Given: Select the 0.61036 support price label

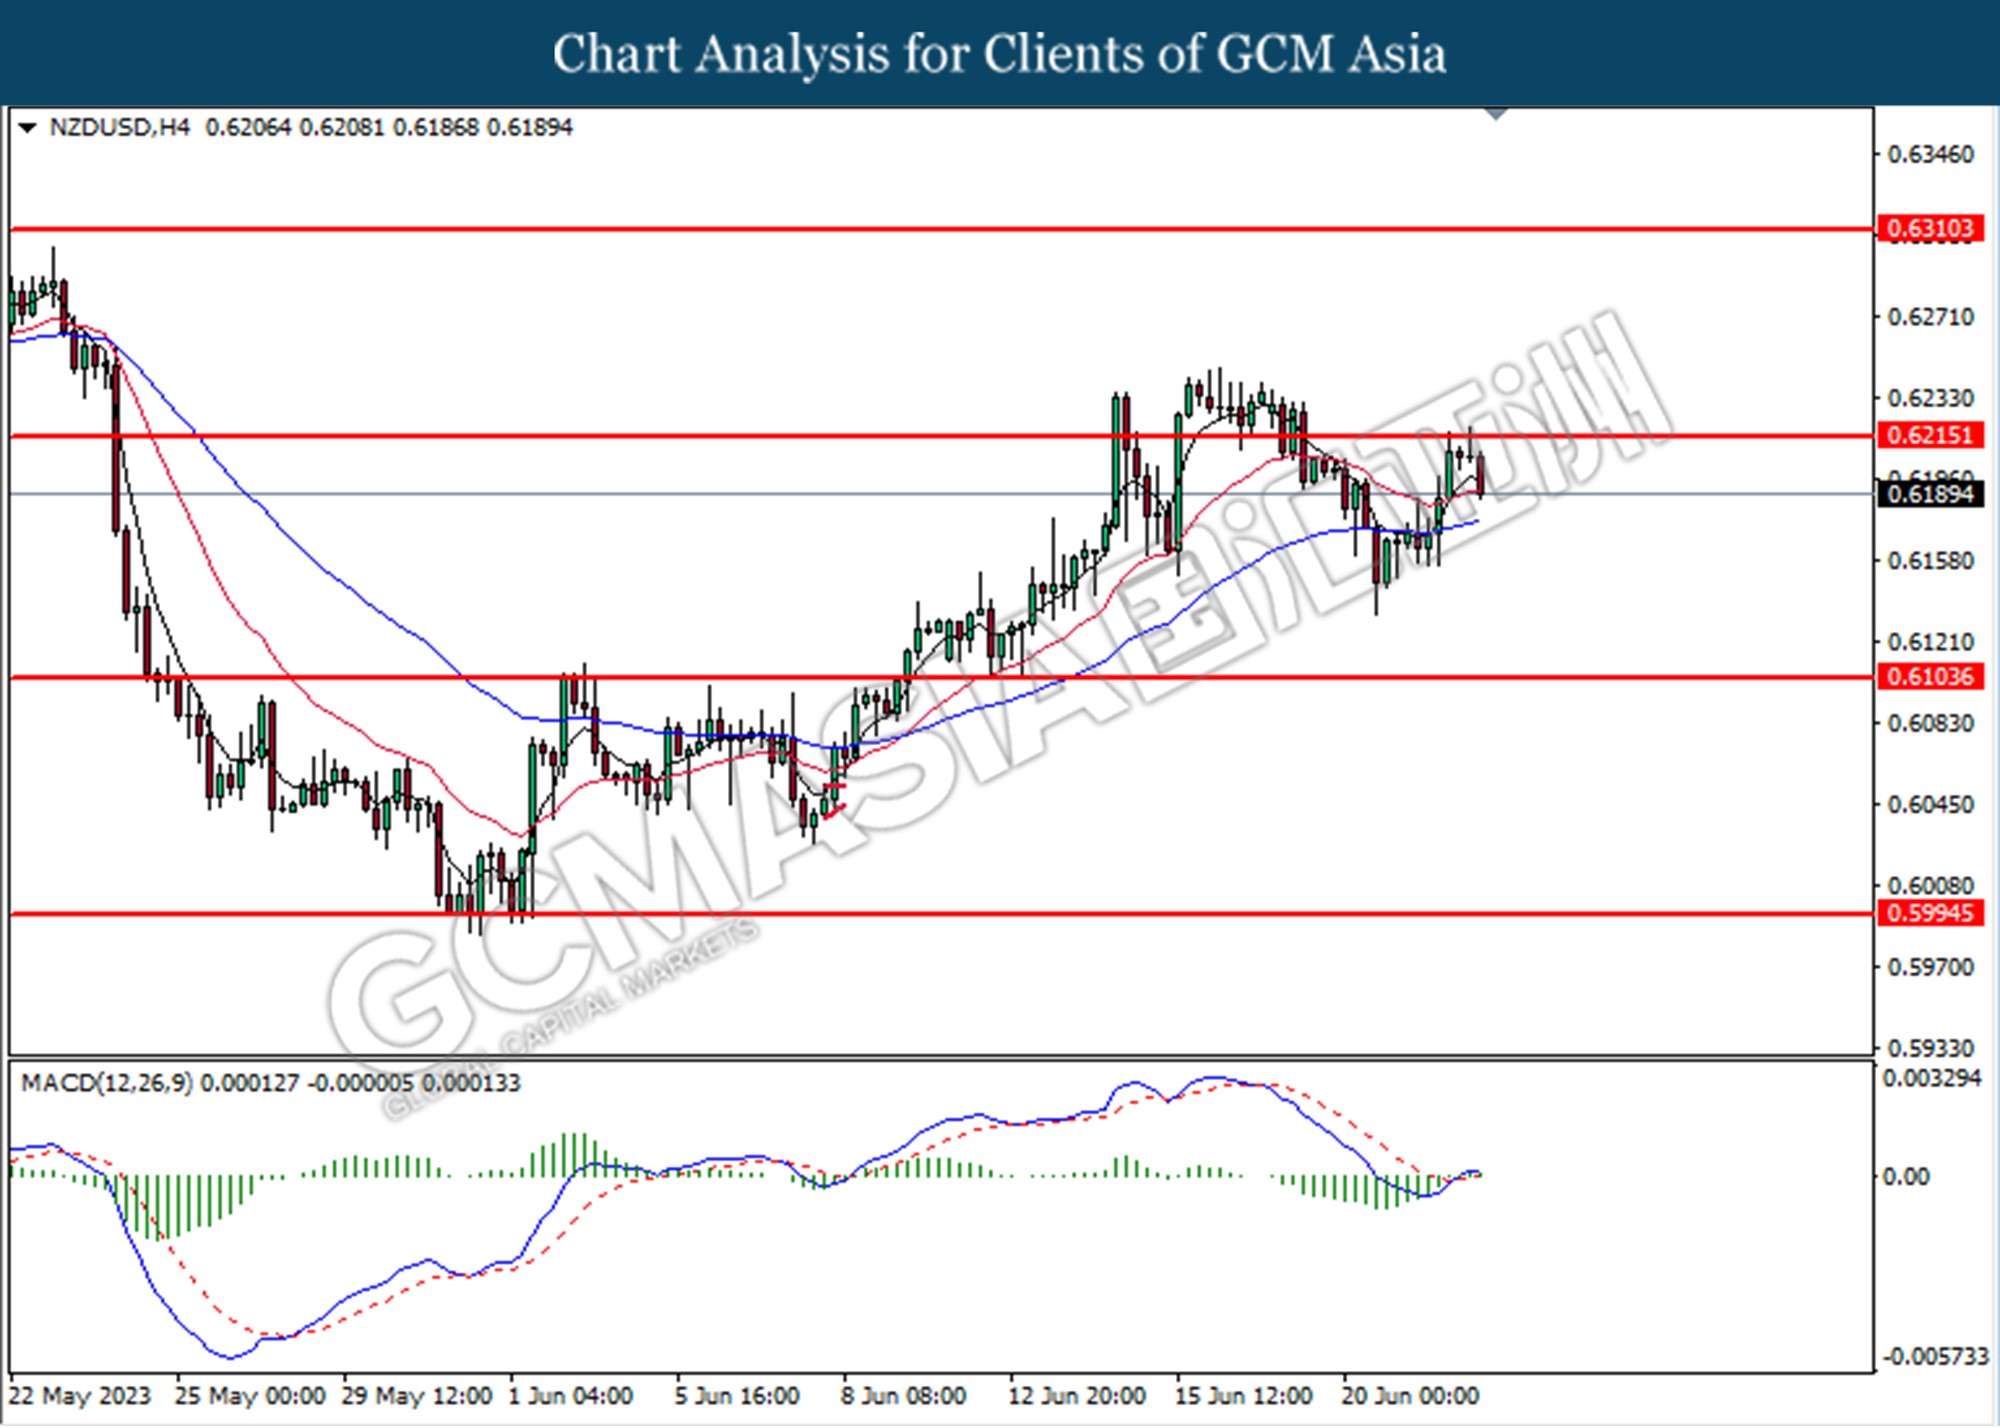Looking at the screenshot, I should tap(1930, 677).
